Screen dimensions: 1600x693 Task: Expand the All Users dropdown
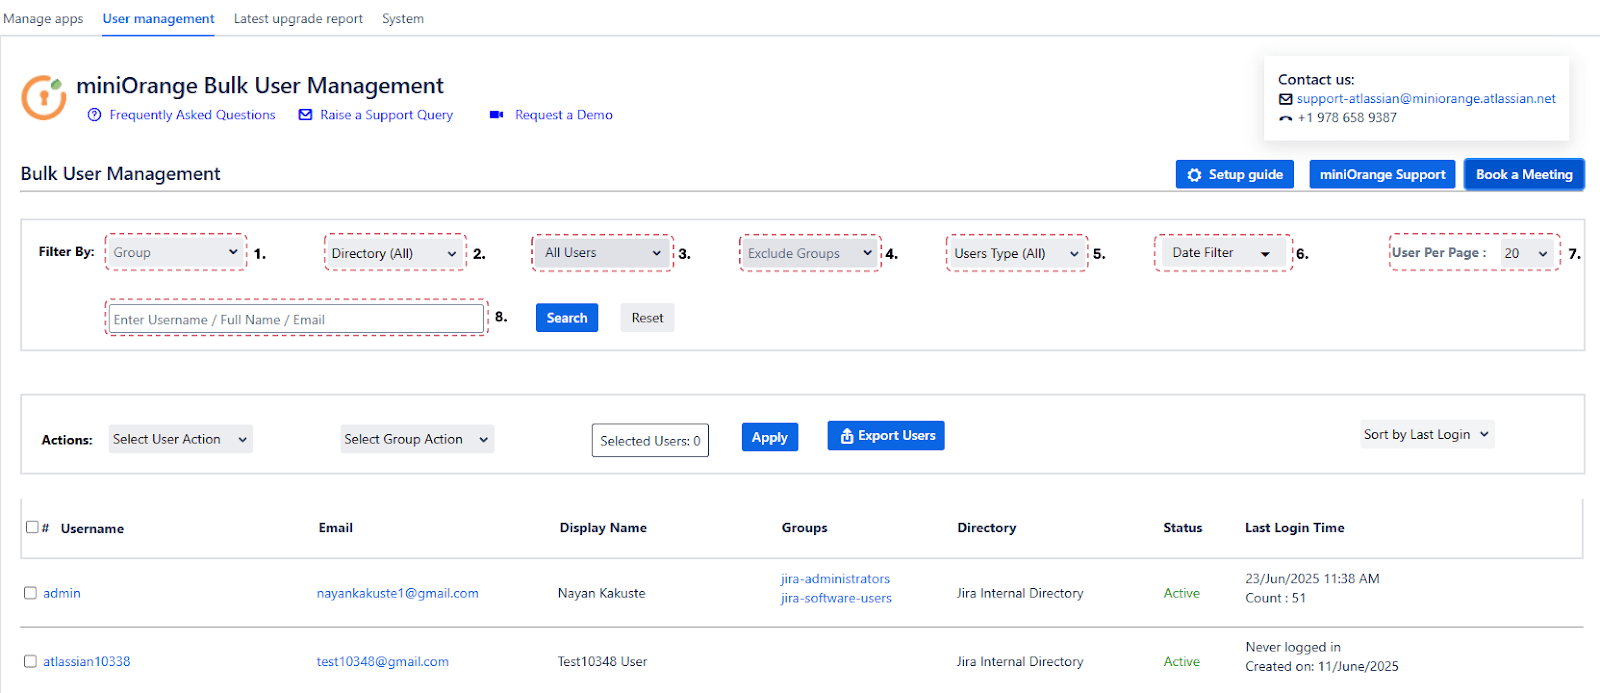point(603,253)
